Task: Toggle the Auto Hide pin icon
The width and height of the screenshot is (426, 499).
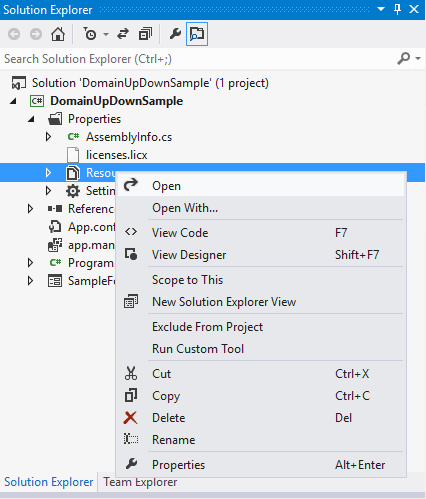Action: click(x=397, y=9)
